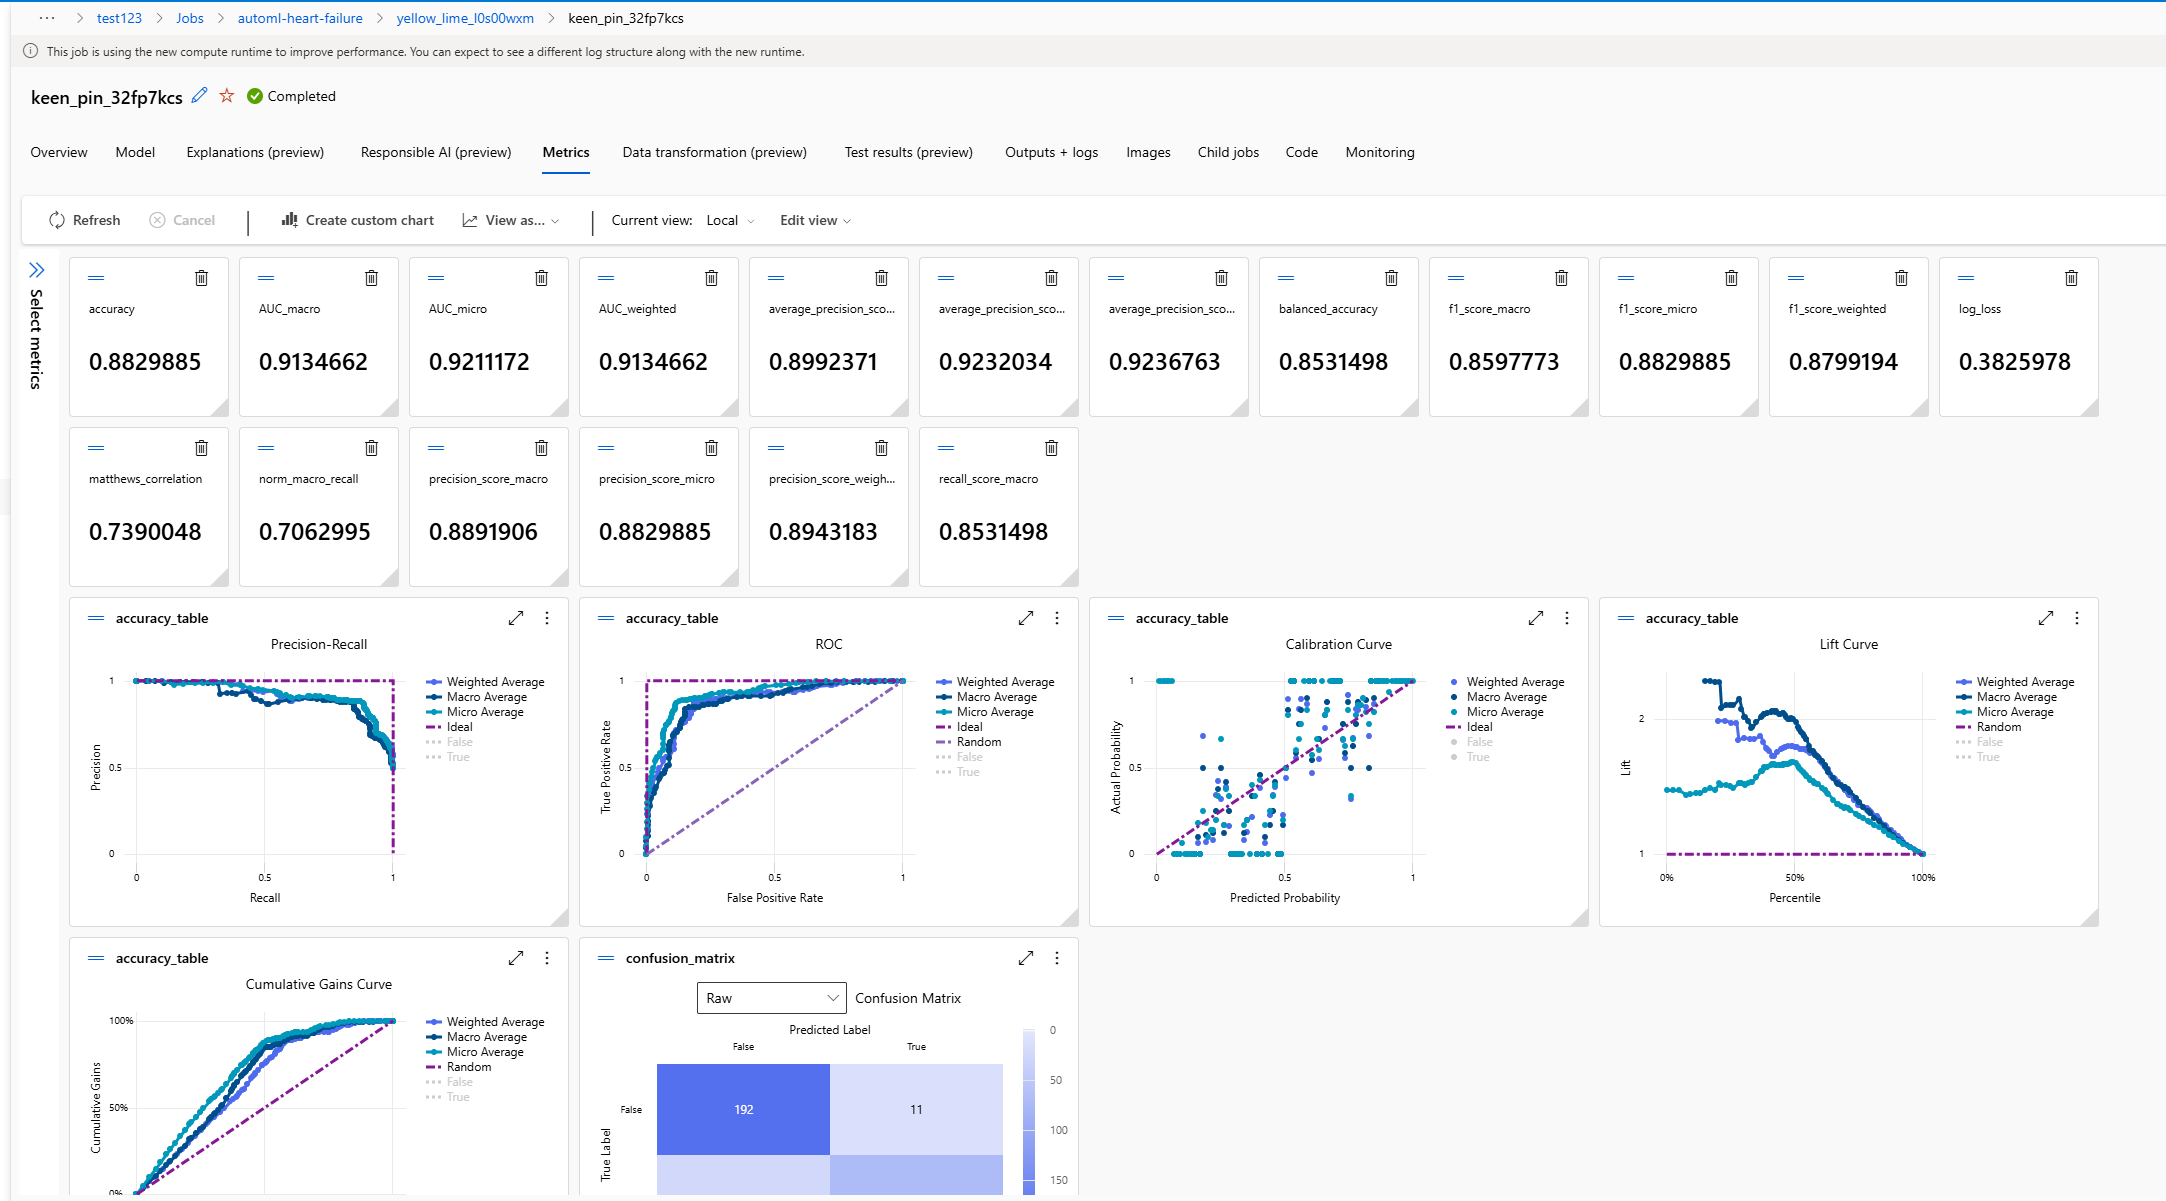Click the confusion matrix 192 cell
The image size is (2166, 1201).
743,1109
